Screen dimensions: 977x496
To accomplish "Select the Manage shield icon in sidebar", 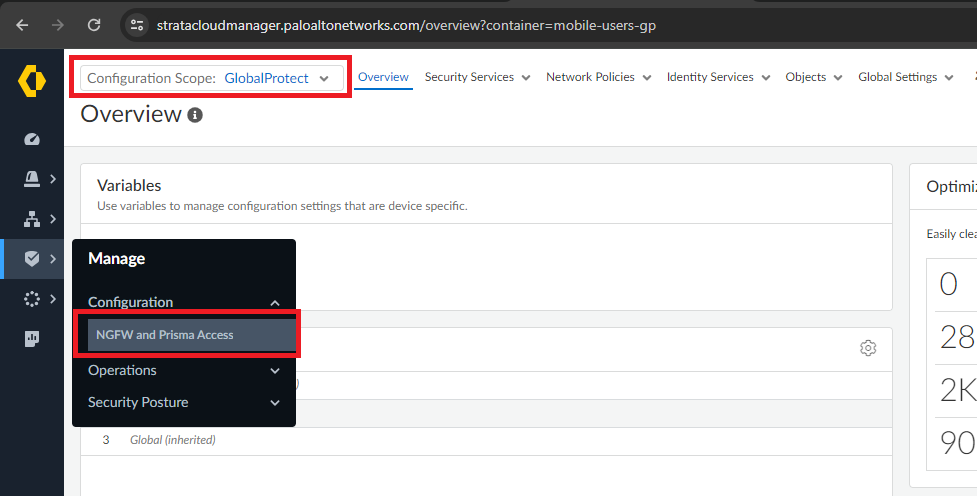I will click(32, 259).
